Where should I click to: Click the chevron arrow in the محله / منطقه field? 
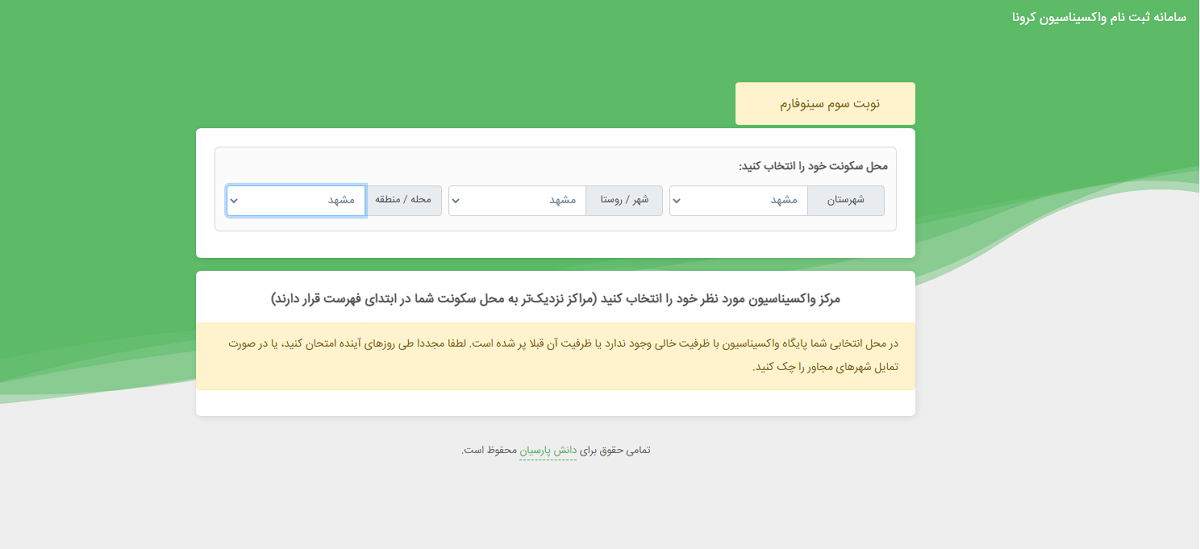tap(234, 201)
